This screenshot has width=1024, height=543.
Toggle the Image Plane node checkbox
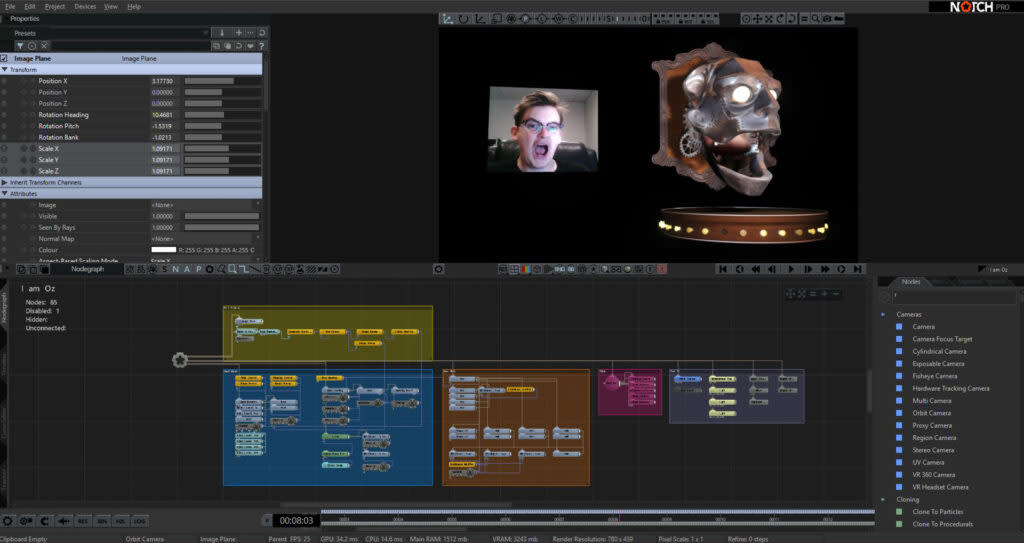(5, 59)
